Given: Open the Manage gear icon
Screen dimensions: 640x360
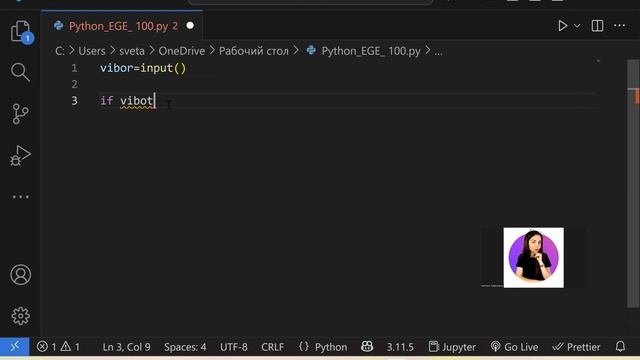Looking at the screenshot, I should click(x=20, y=316).
